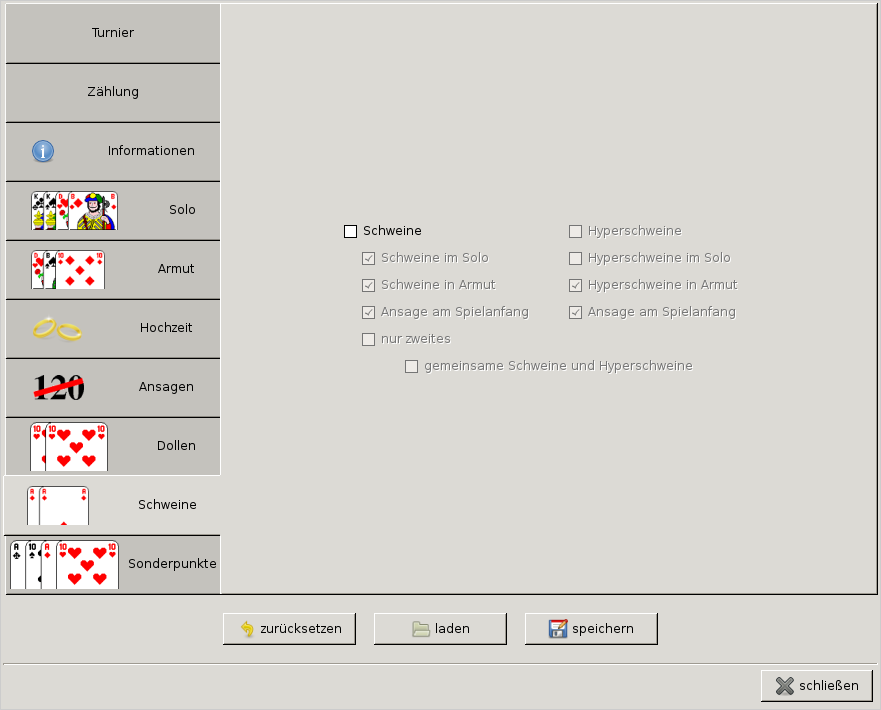Enable the Schweine checkbox
Screen dimensions: 881x710
pyautogui.click(x=351, y=231)
